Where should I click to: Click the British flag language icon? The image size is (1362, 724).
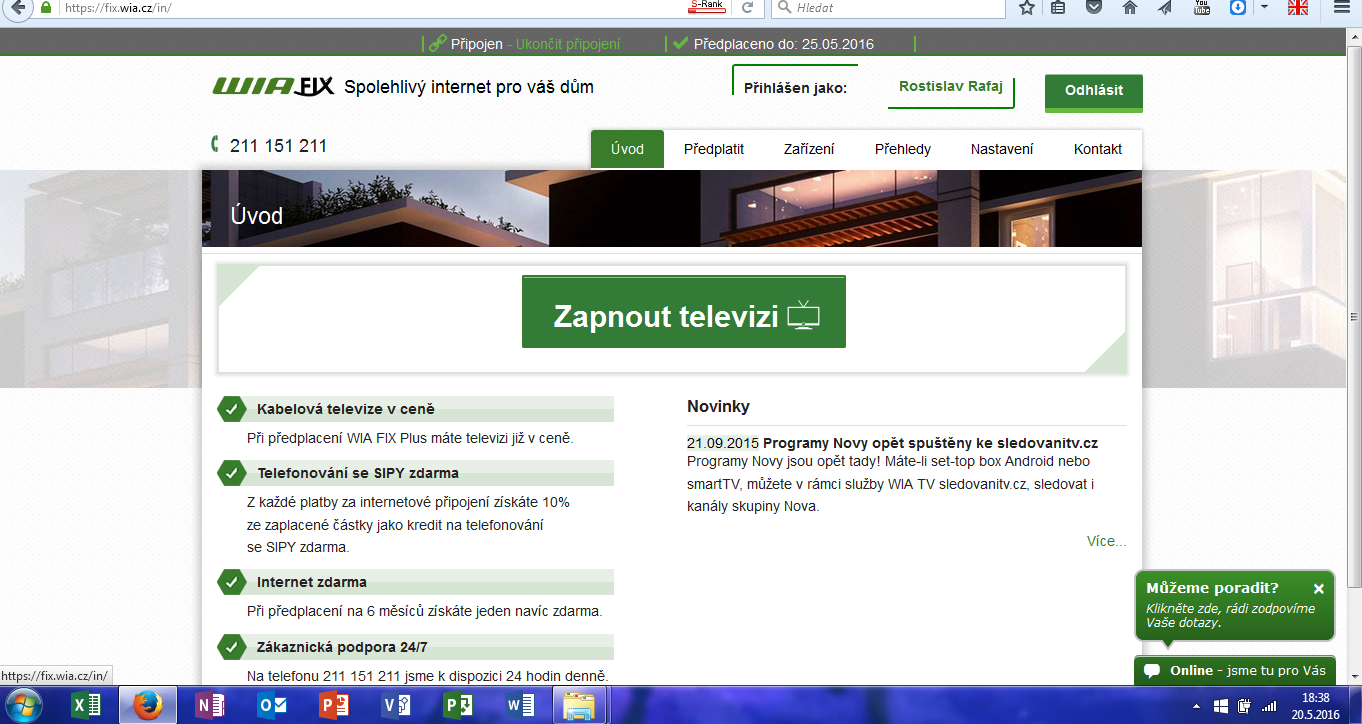tap(1298, 8)
